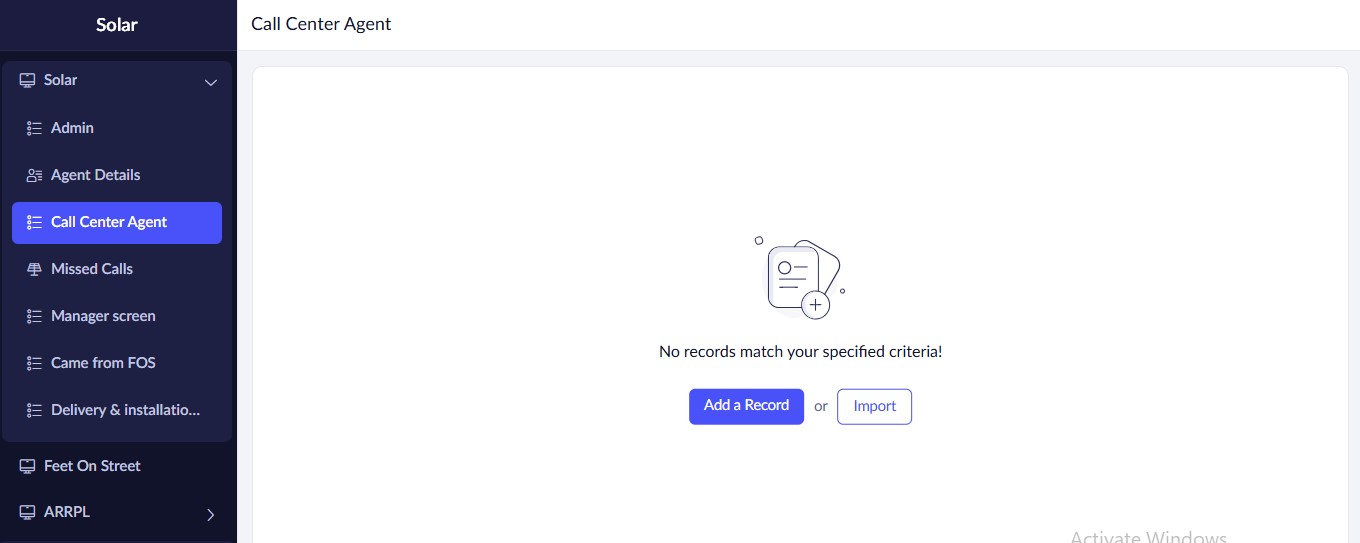This screenshot has height=543, width=1360.
Task: Click the list icon beside Manager screen
Action: [34, 316]
